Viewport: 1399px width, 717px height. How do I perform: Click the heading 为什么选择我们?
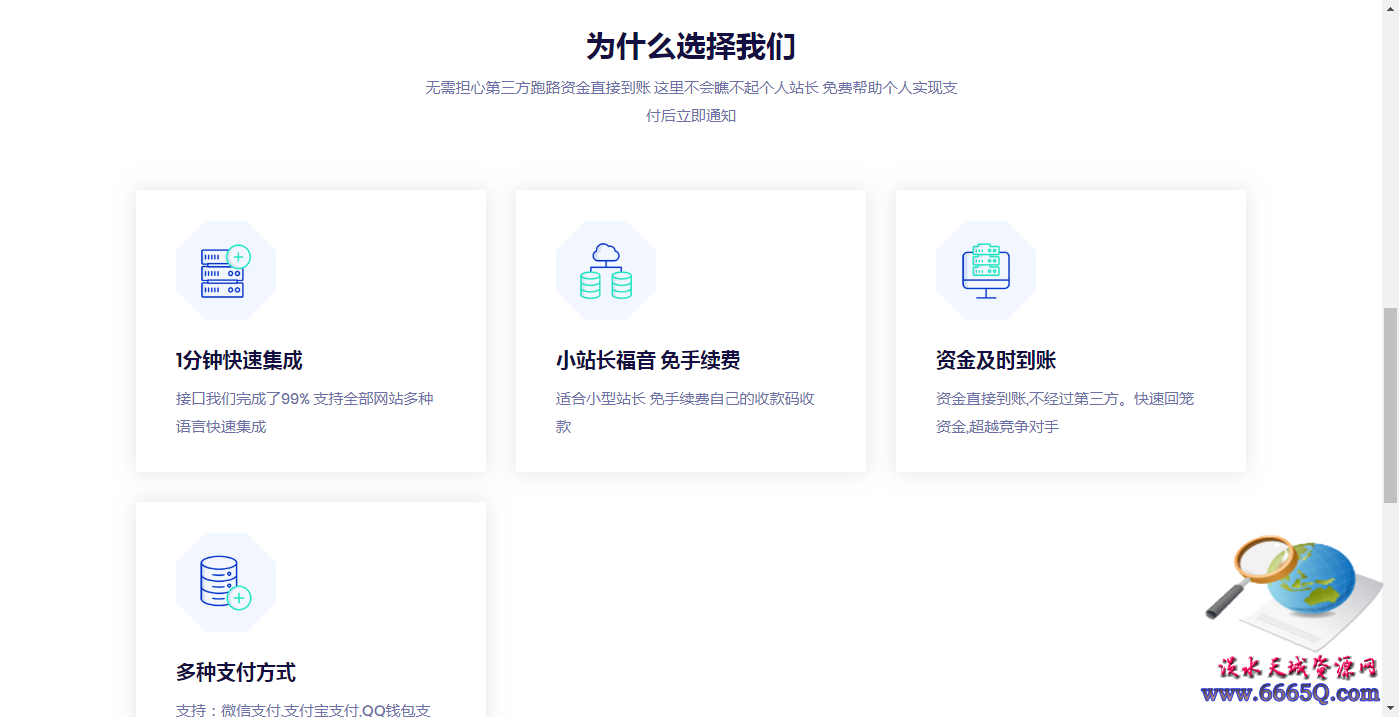coord(691,46)
